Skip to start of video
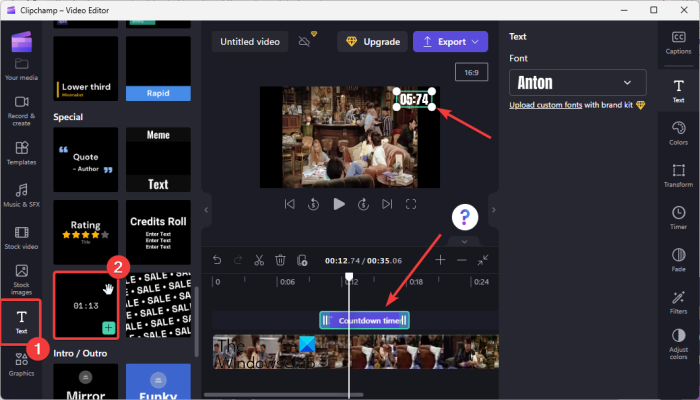Image resolution: width=700 pixels, height=400 pixels. tap(289, 204)
